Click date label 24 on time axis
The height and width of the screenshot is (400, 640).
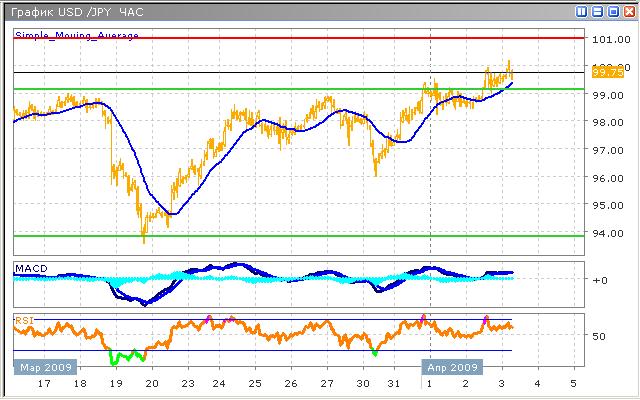pos(219,384)
